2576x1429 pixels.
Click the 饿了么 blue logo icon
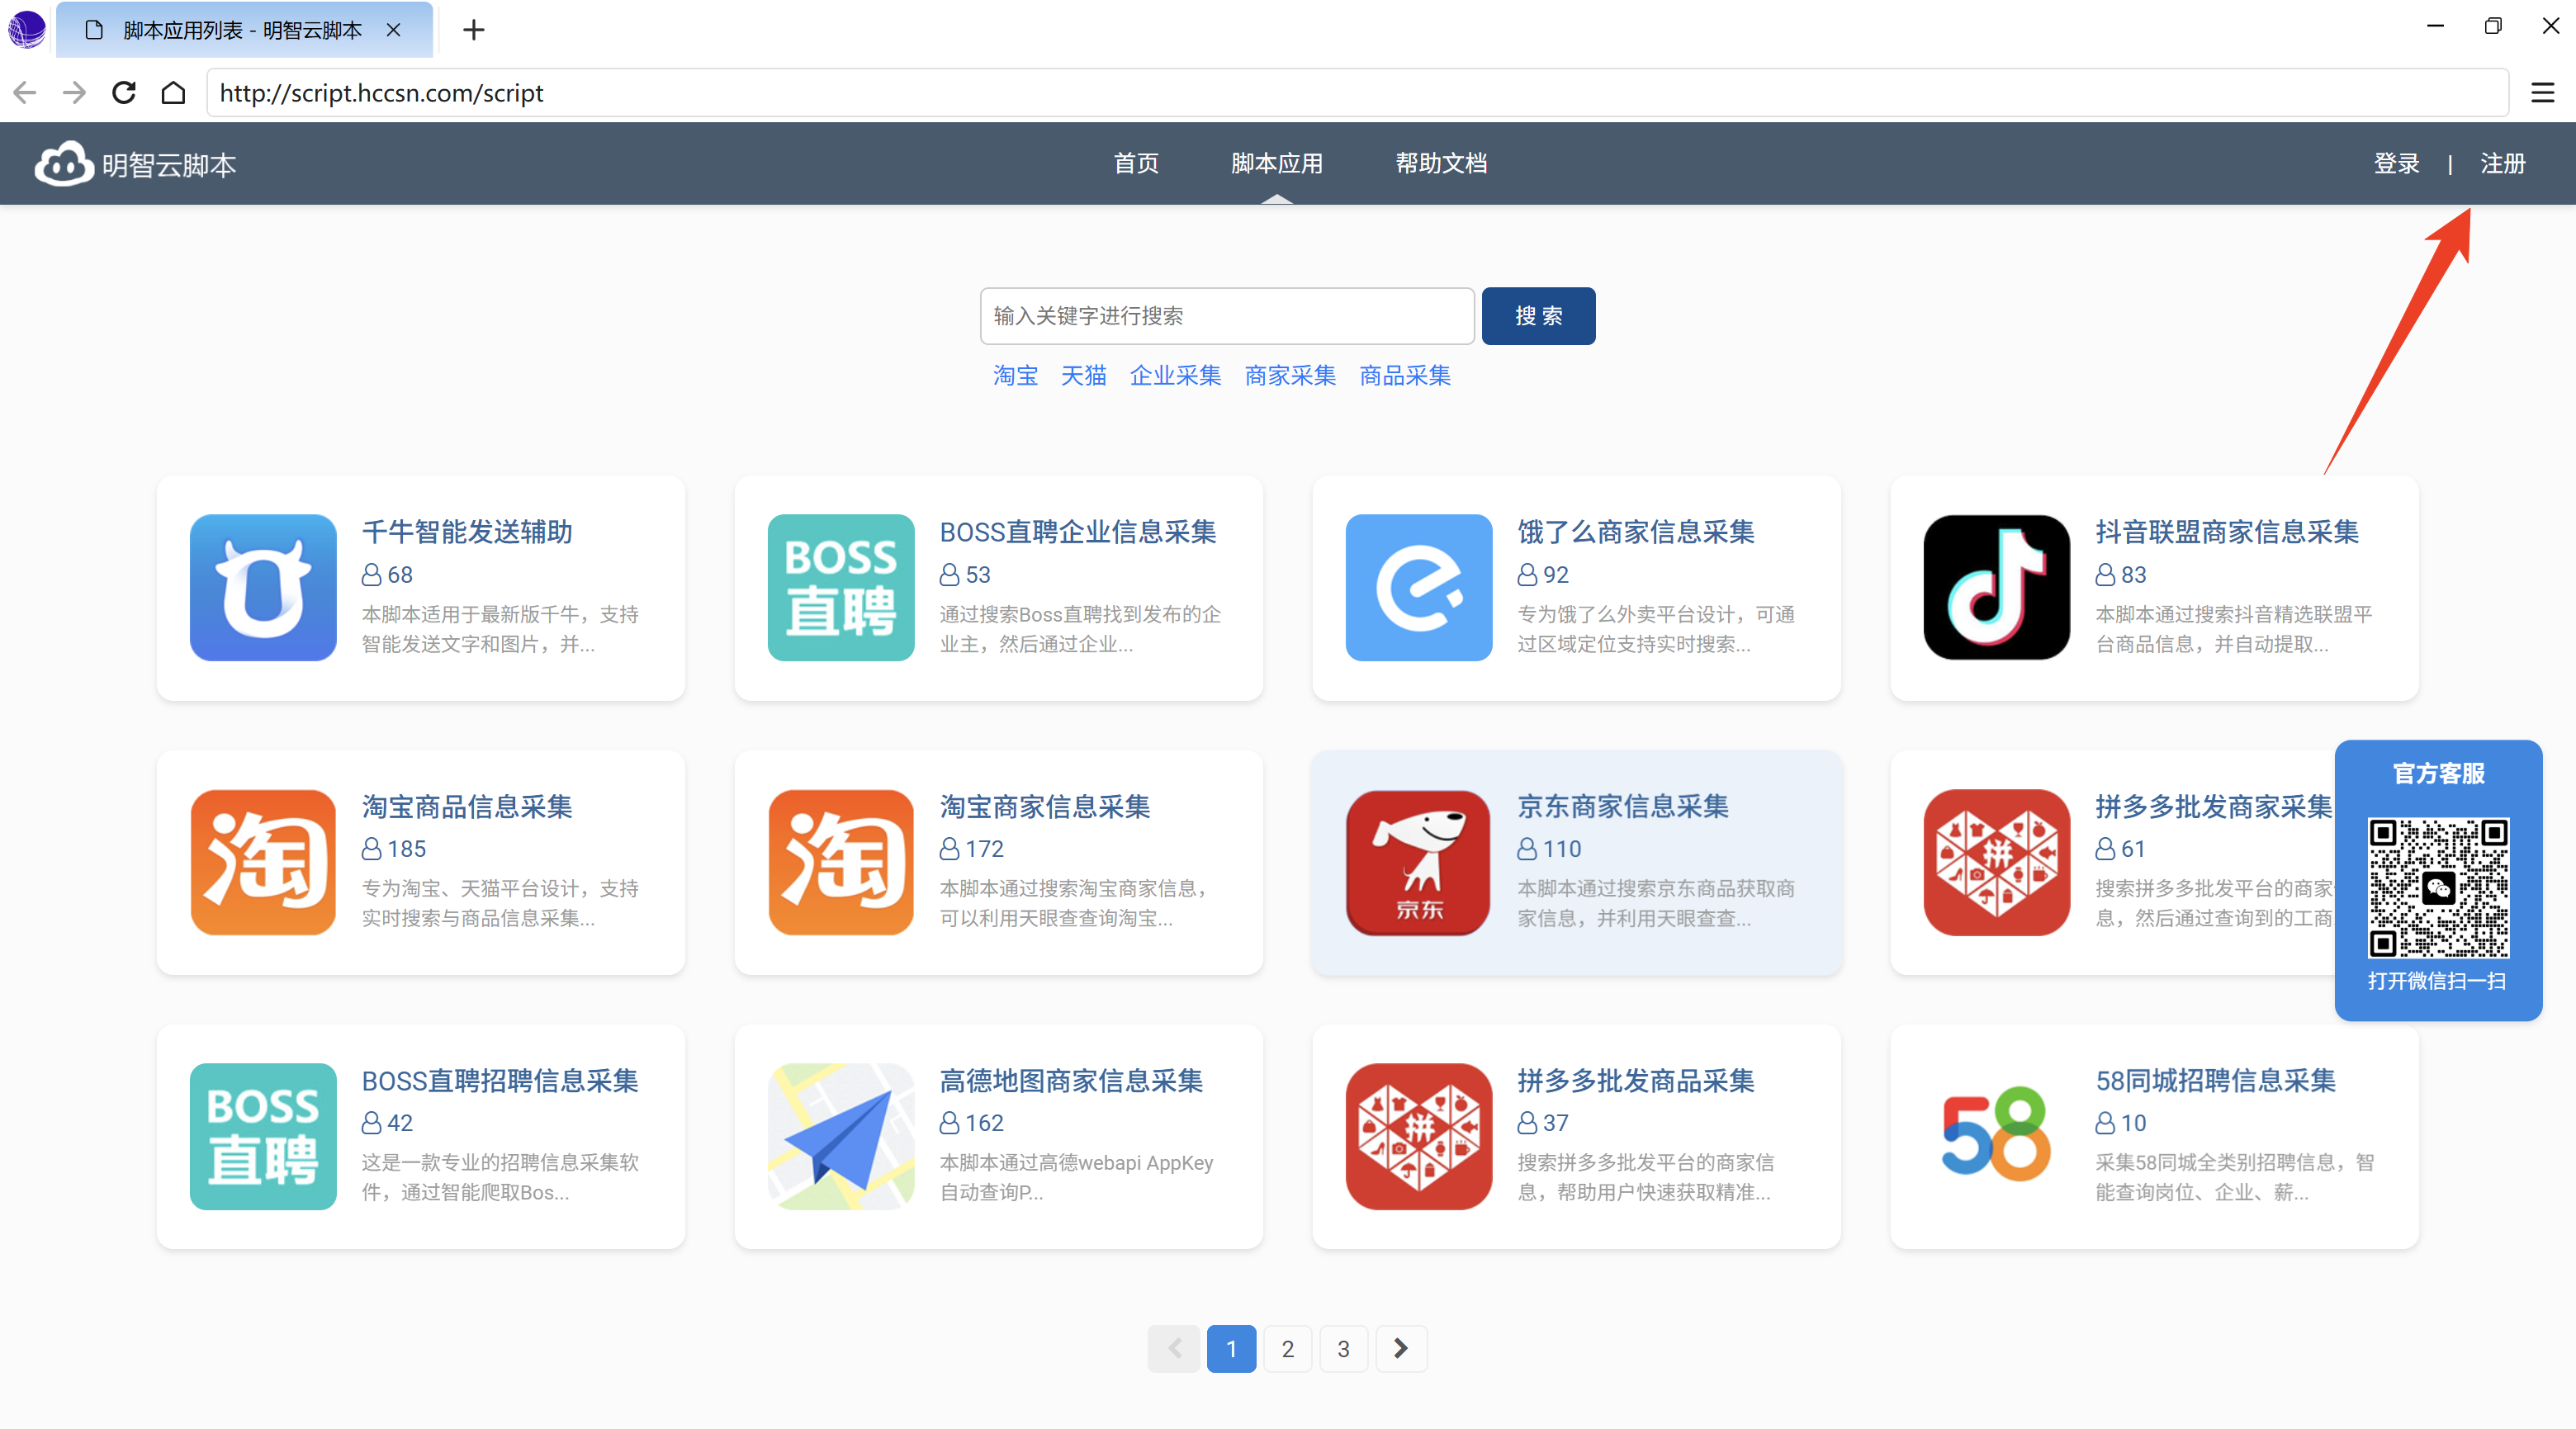pos(1419,587)
